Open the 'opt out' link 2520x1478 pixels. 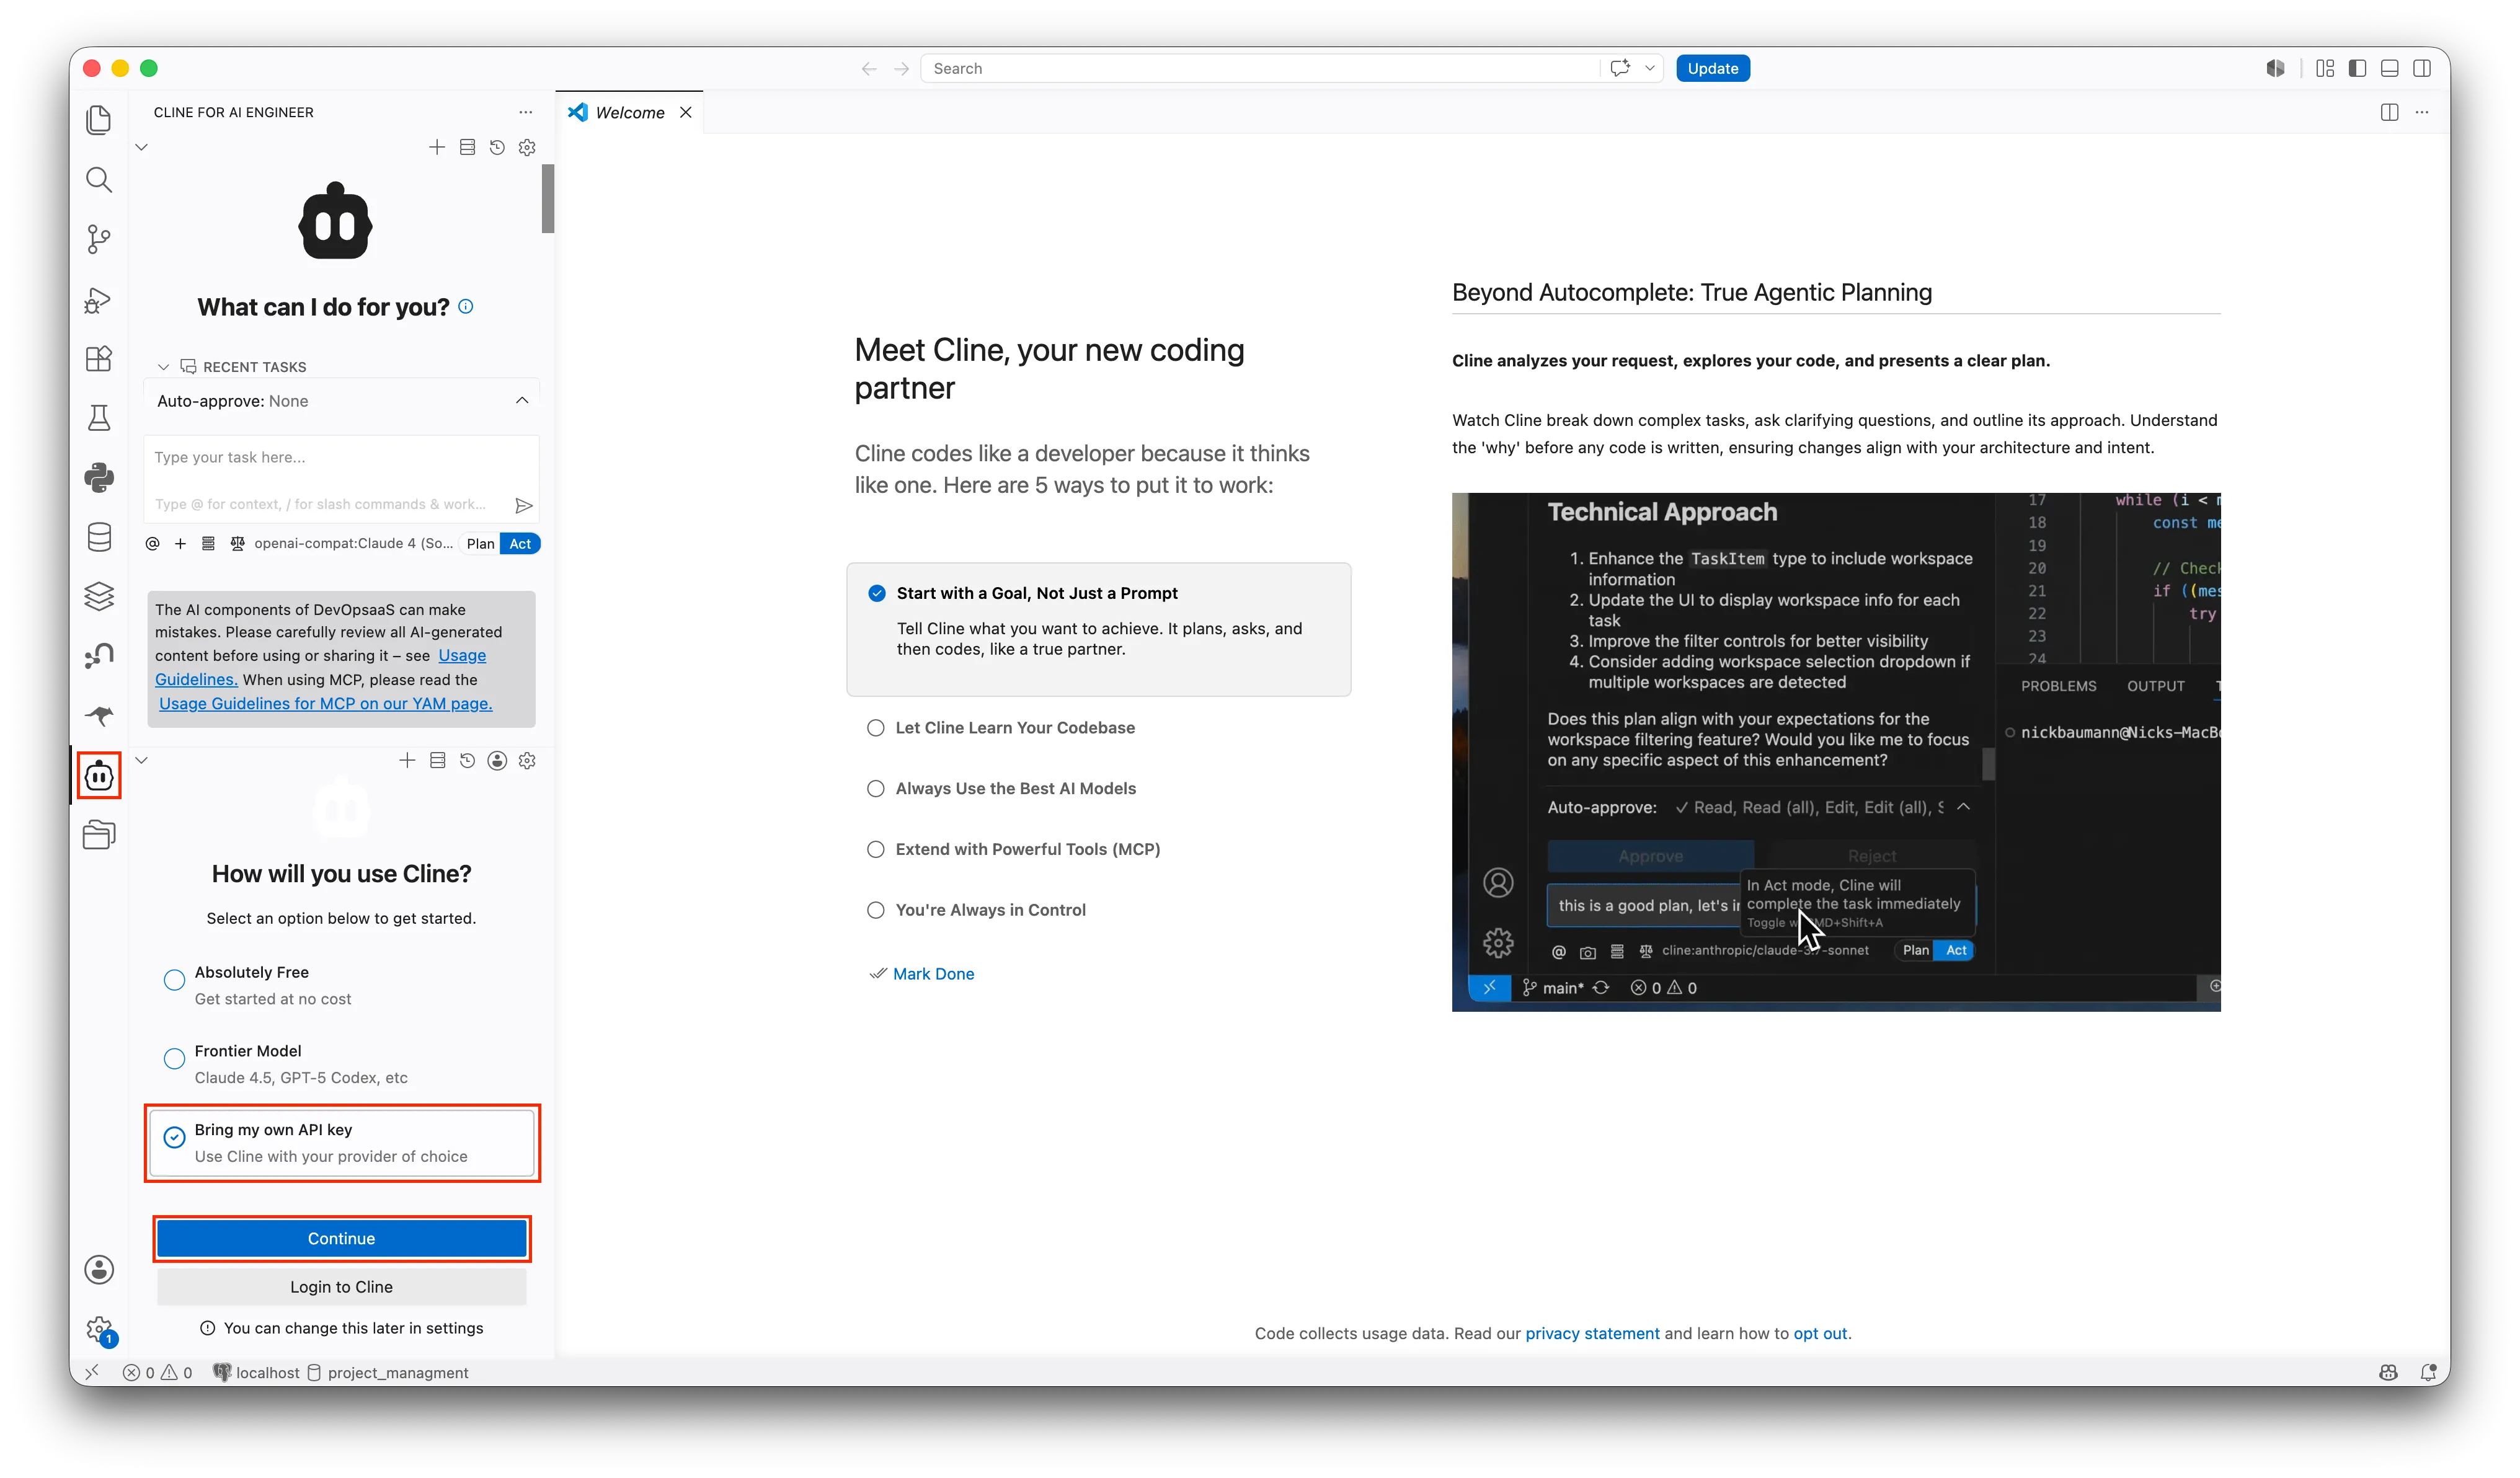(x=1820, y=1334)
